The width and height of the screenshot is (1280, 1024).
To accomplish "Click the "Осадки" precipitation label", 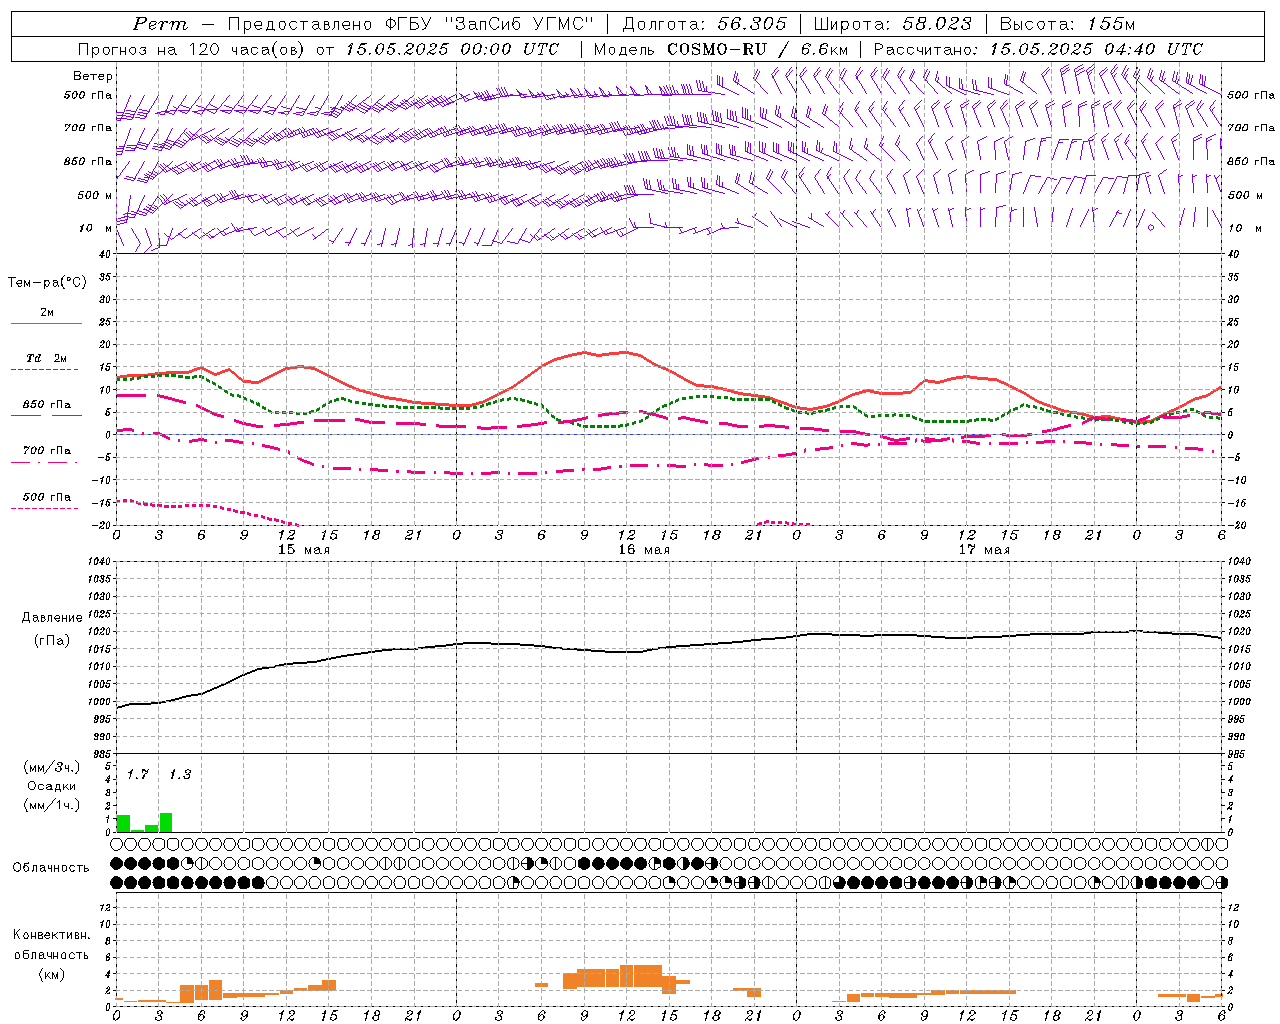I will (51, 786).
